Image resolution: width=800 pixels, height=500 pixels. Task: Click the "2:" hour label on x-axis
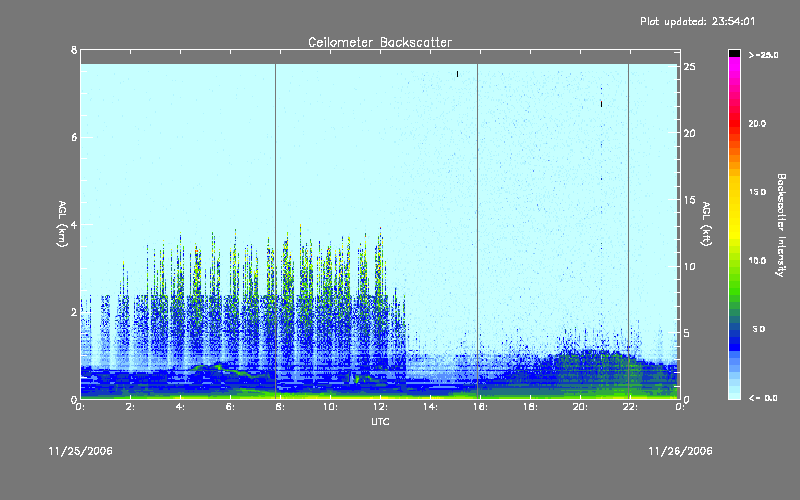click(131, 407)
